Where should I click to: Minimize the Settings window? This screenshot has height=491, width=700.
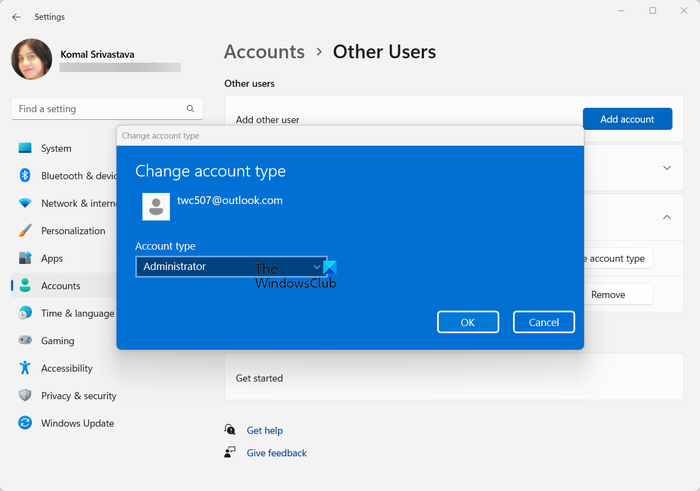tap(621, 10)
